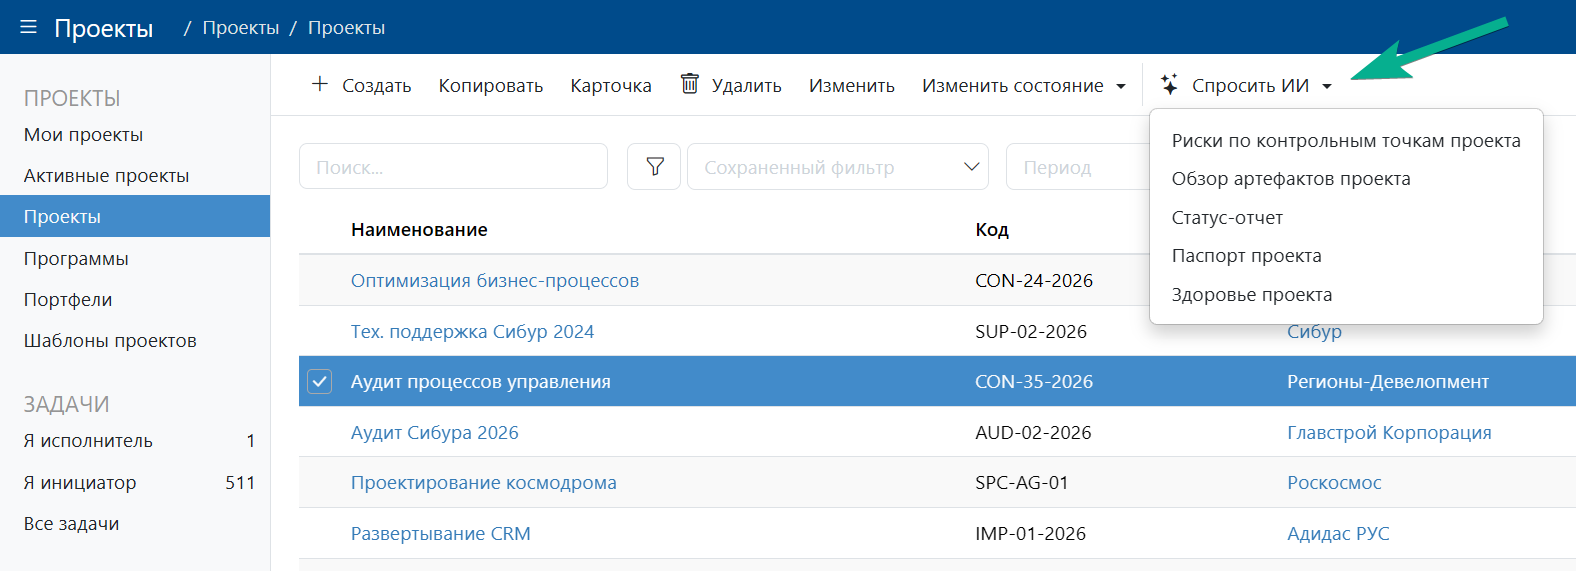Click the Копировать toolbar button

point(491,86)
